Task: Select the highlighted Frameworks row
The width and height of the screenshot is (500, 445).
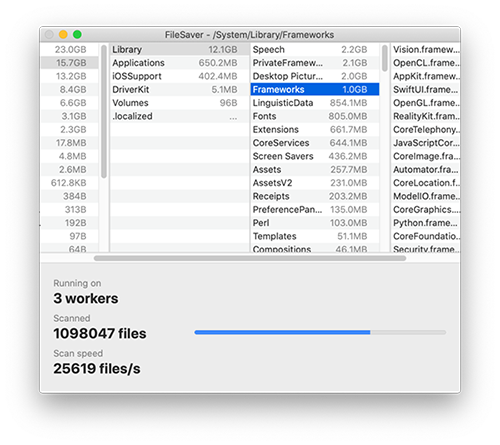Action: (315, 89)
